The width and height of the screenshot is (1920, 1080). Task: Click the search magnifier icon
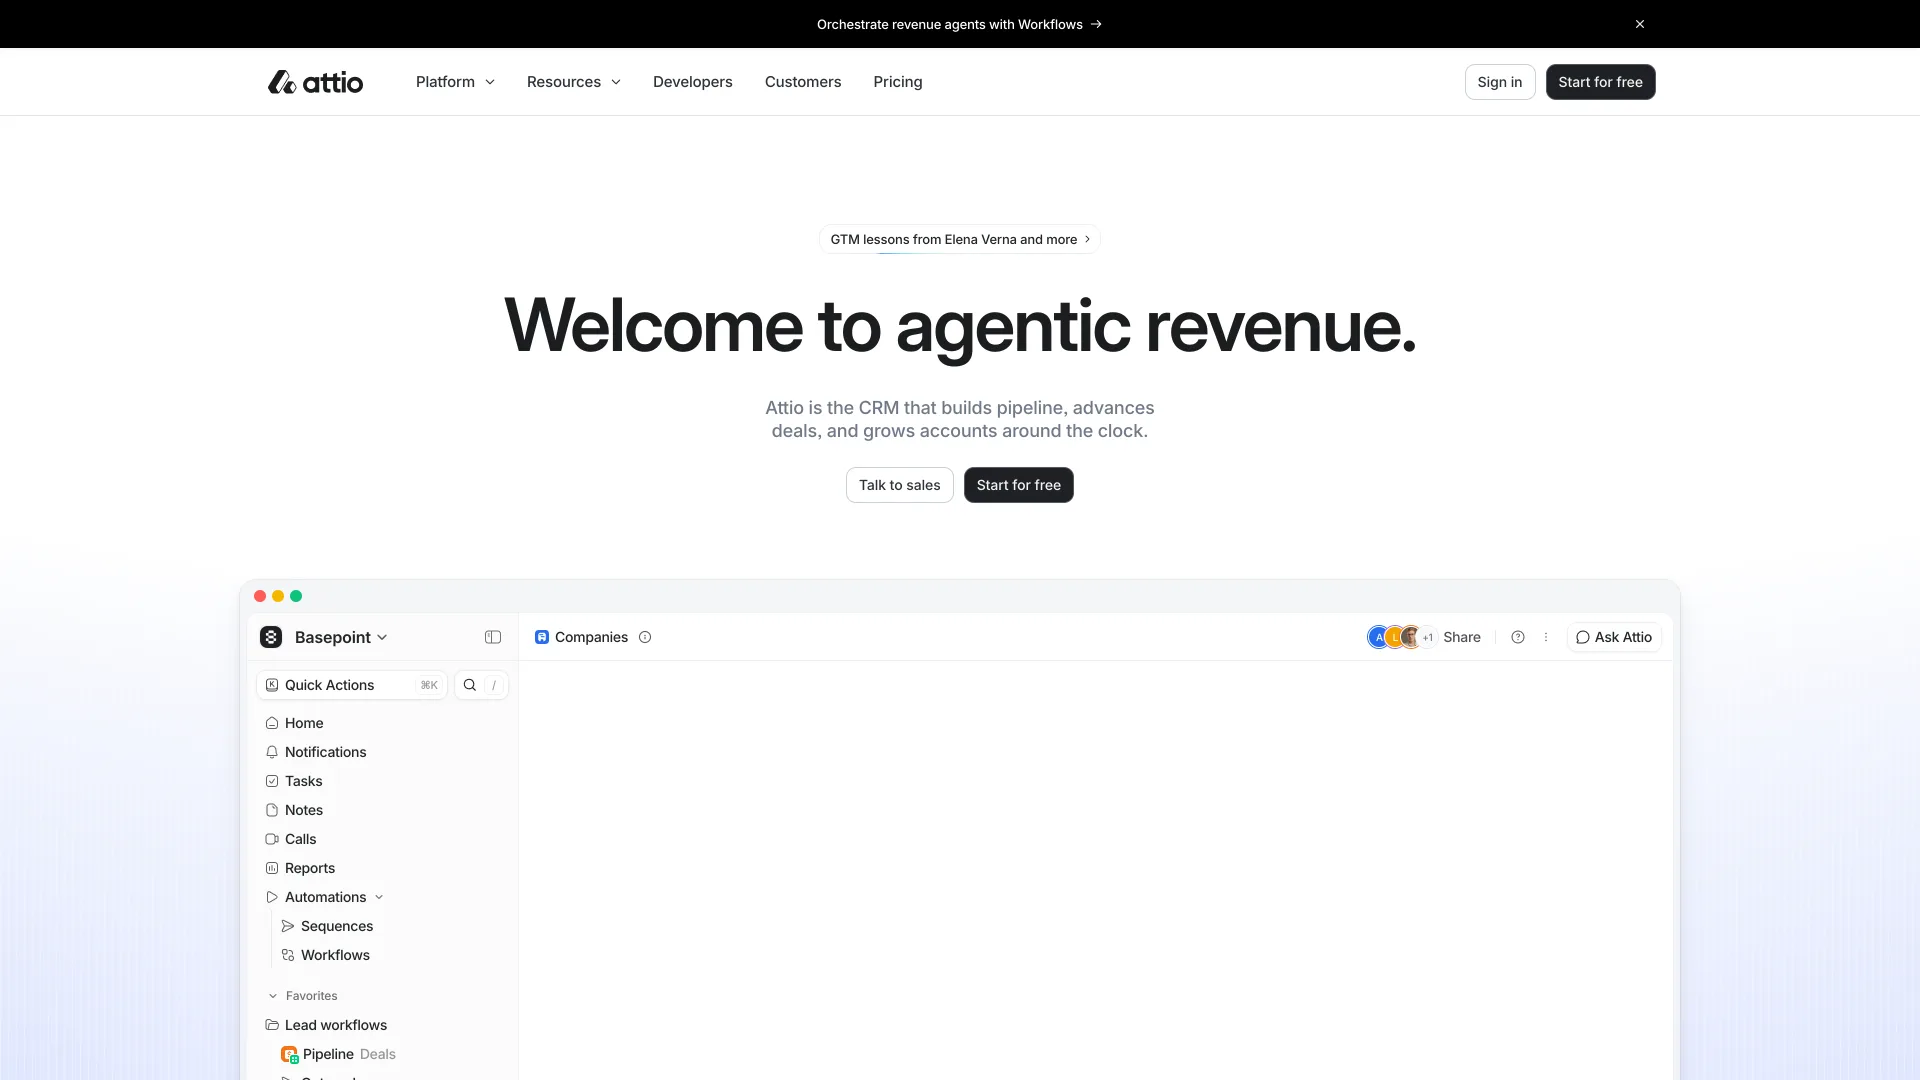[470, 685]
